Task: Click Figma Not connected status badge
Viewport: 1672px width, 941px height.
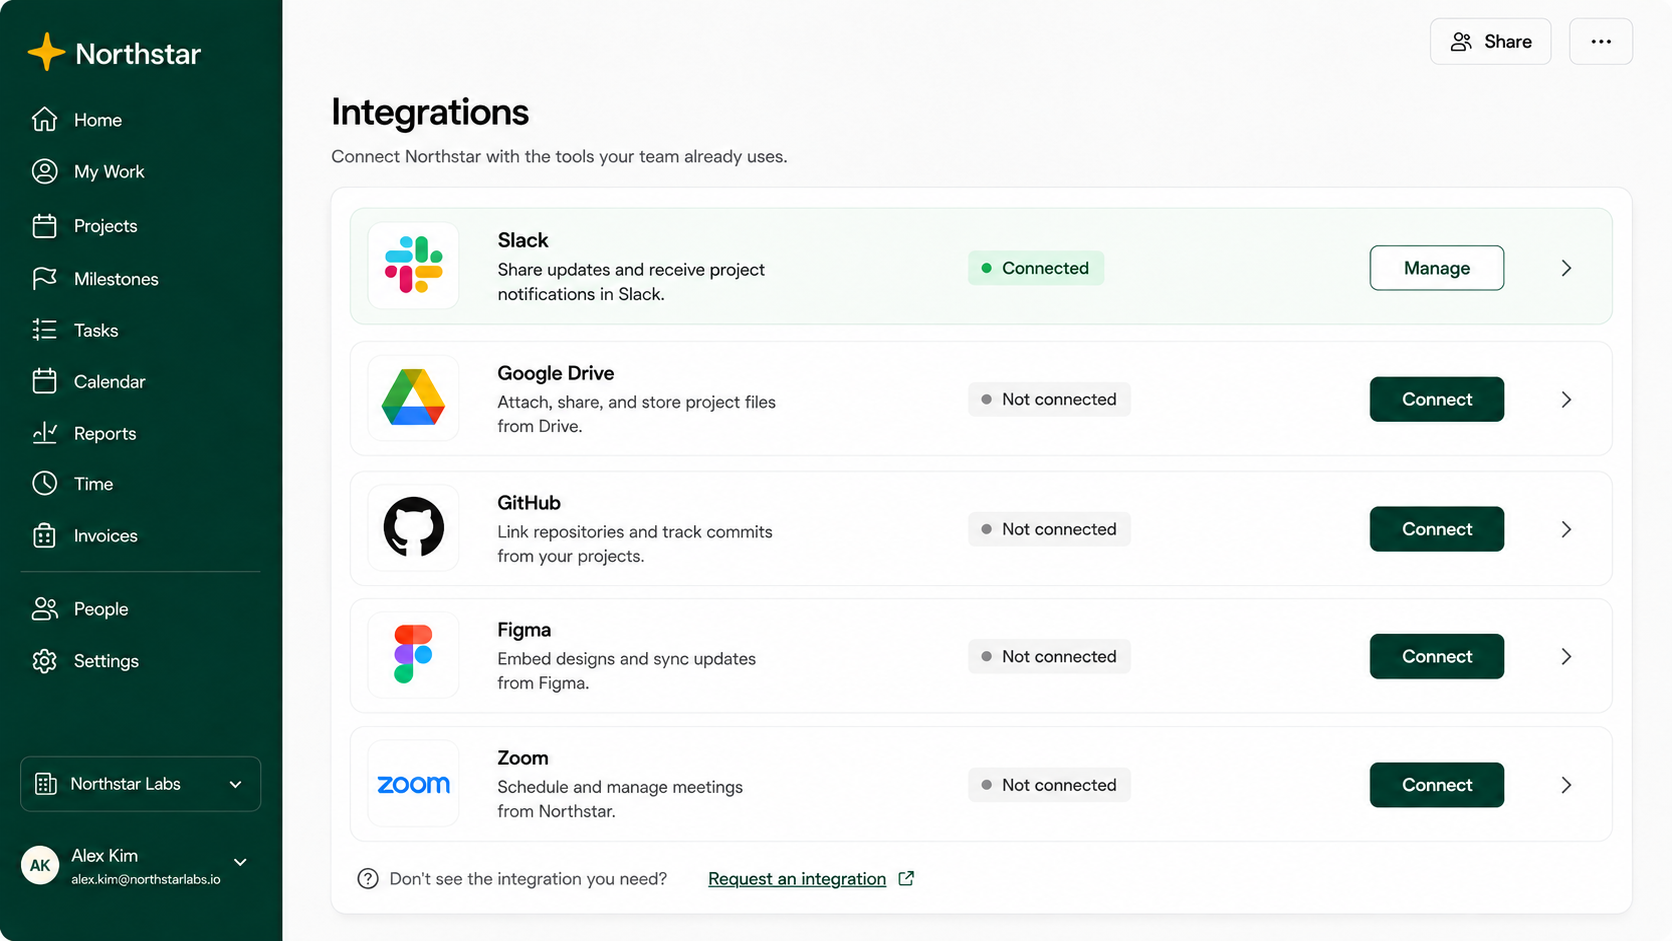Action: point(1049,656)
